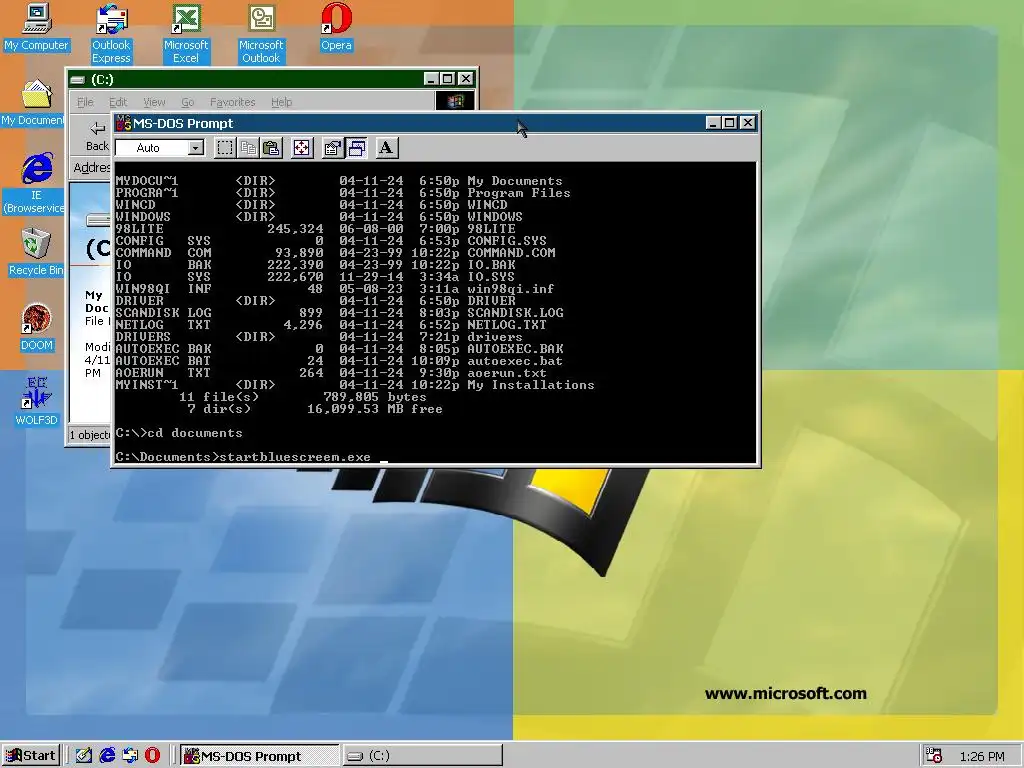
Task: Toggle Full Screen in MS-DOS Prompt toolbar
Action: pyautogui.click(x=301, y=148)
